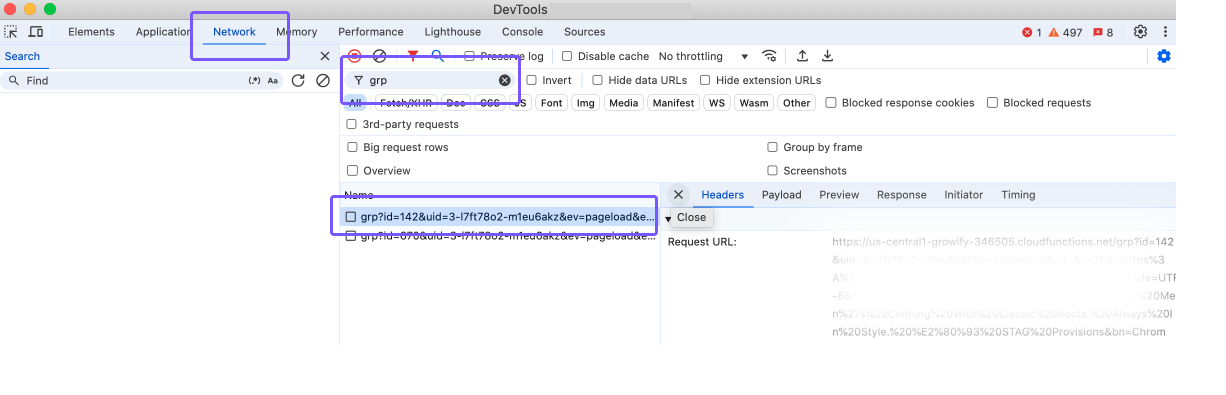This screenshot has height=395, width=1226.
Task: Clear the network log icon
Action: (x=379, y=56)
